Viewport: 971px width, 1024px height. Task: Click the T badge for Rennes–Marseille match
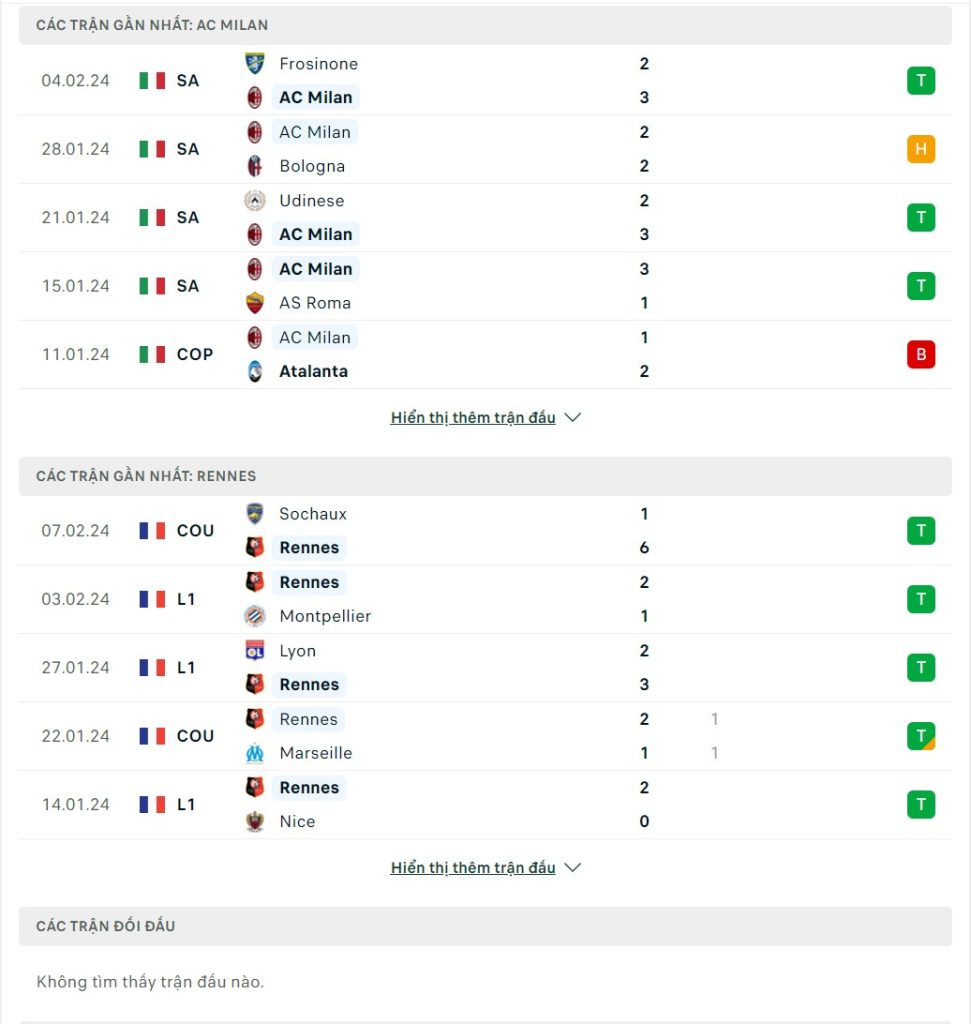point(921,736)
